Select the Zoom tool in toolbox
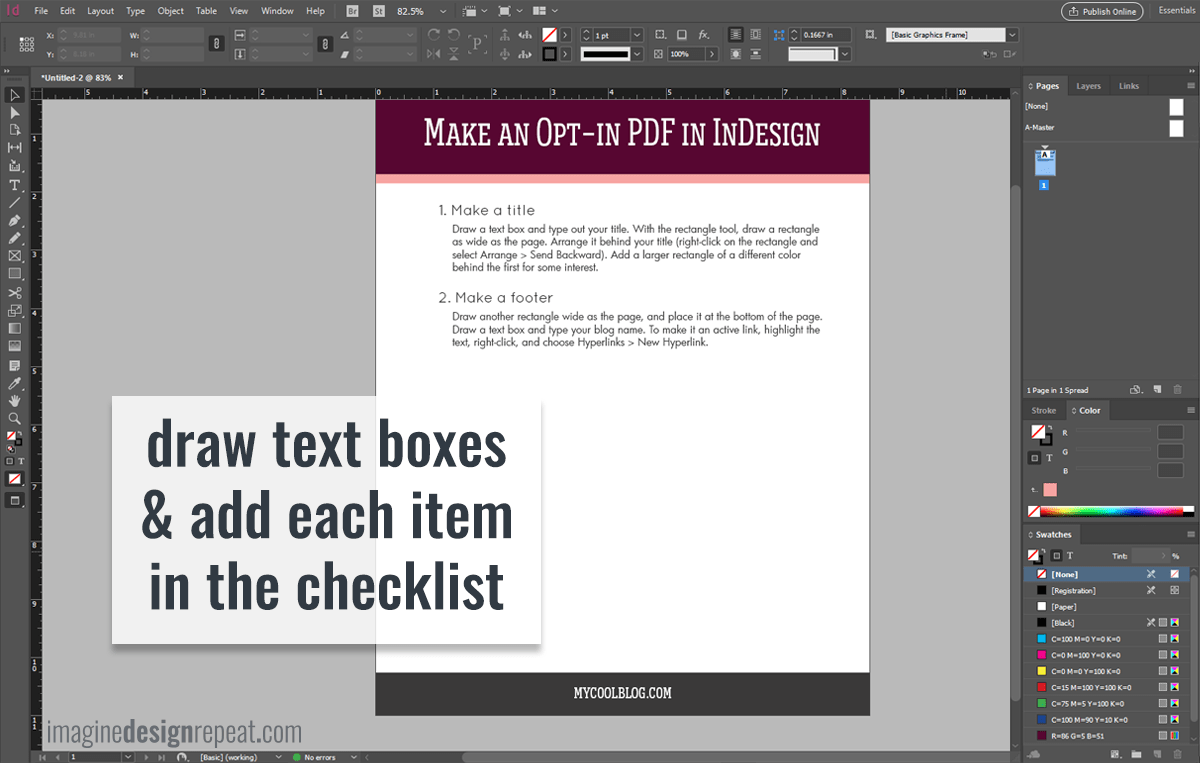This screenshot has height=763, width=1200. click(x=15, y=418)
